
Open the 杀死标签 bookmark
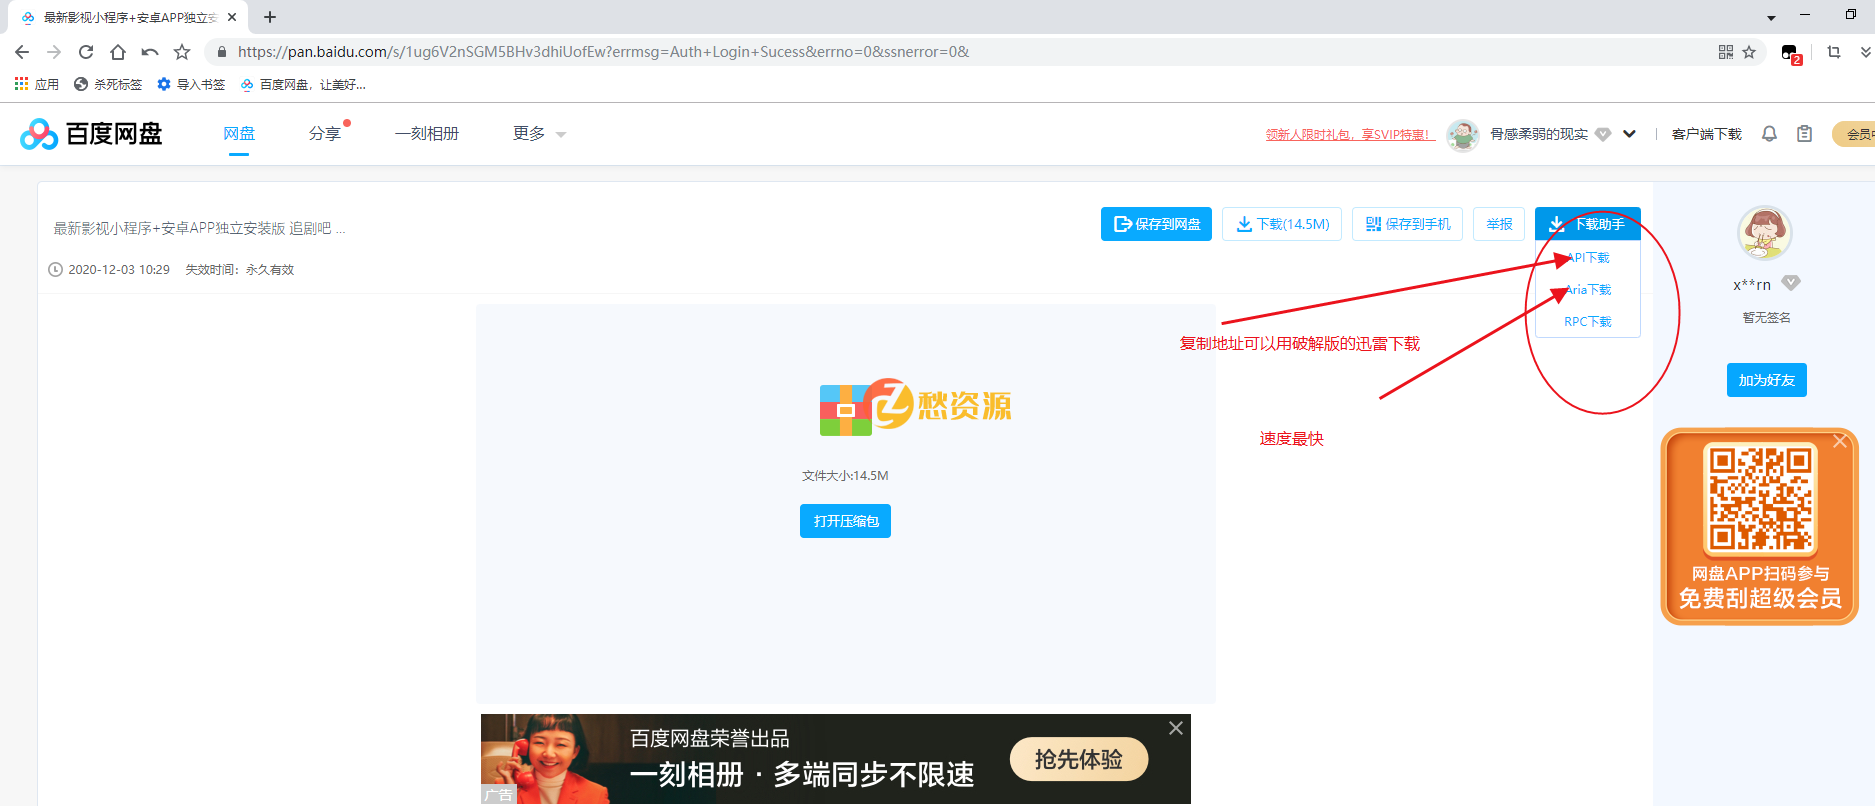pos(108,84)
